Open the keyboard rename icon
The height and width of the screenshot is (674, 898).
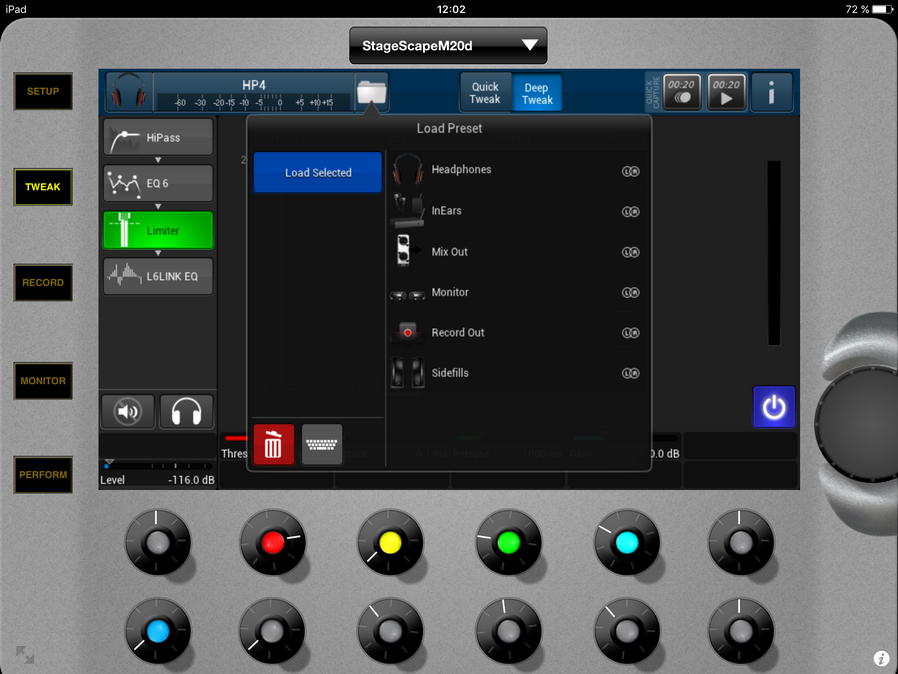coord(322,444)
